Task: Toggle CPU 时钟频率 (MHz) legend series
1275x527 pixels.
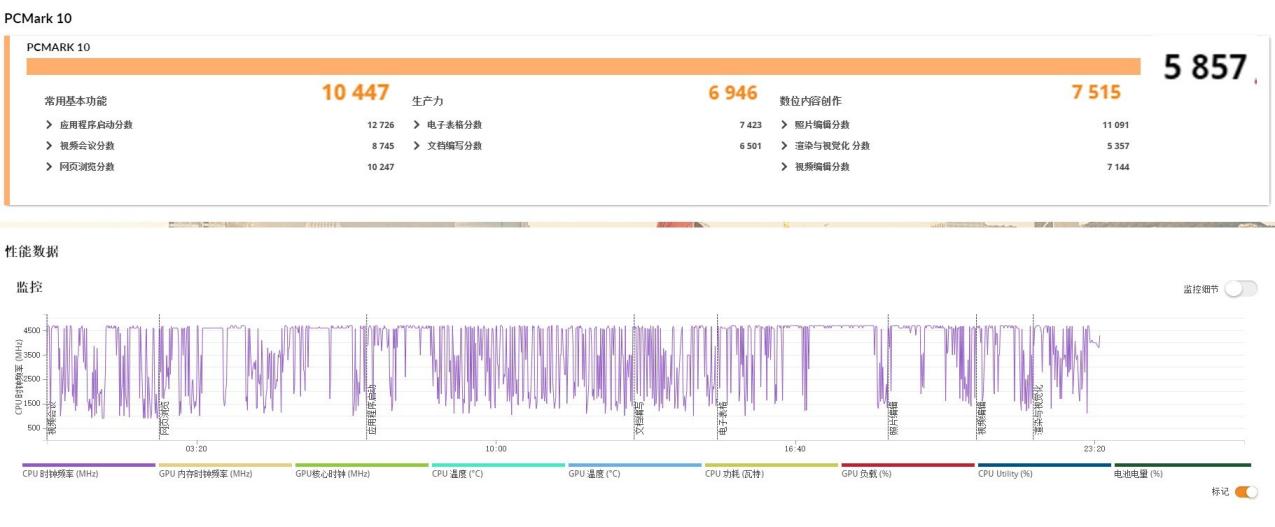Action: 88,470
